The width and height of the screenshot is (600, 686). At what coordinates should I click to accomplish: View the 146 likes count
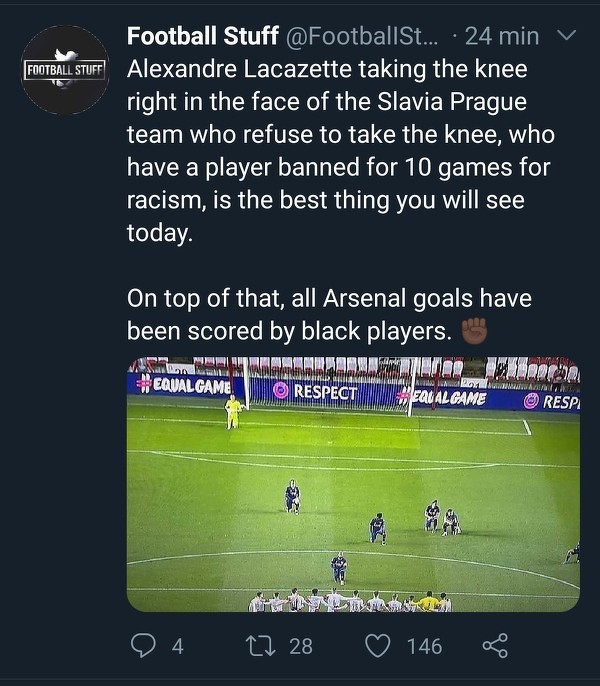click(424, 647)
